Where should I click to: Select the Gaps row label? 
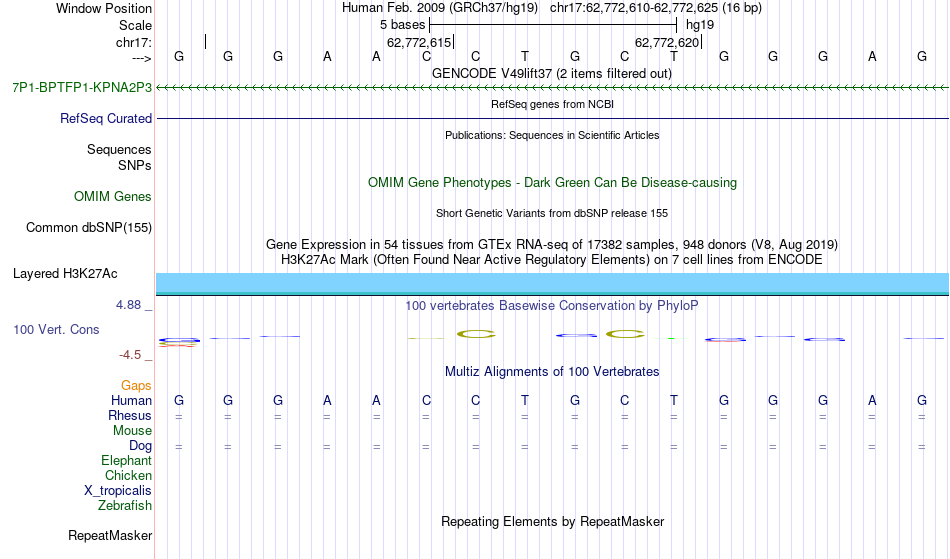click(136, 385)
